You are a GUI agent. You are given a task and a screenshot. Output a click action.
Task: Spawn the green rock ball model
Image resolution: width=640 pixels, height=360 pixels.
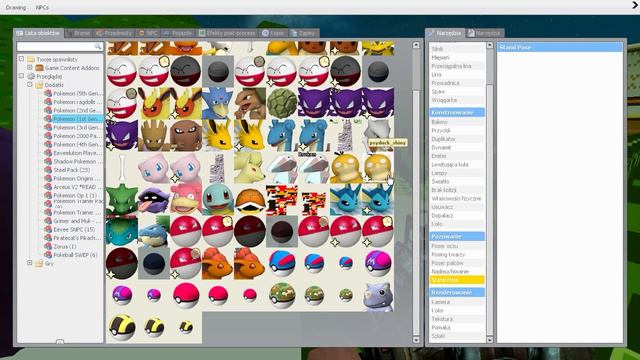pyautogui.click(x=282, y=104)
